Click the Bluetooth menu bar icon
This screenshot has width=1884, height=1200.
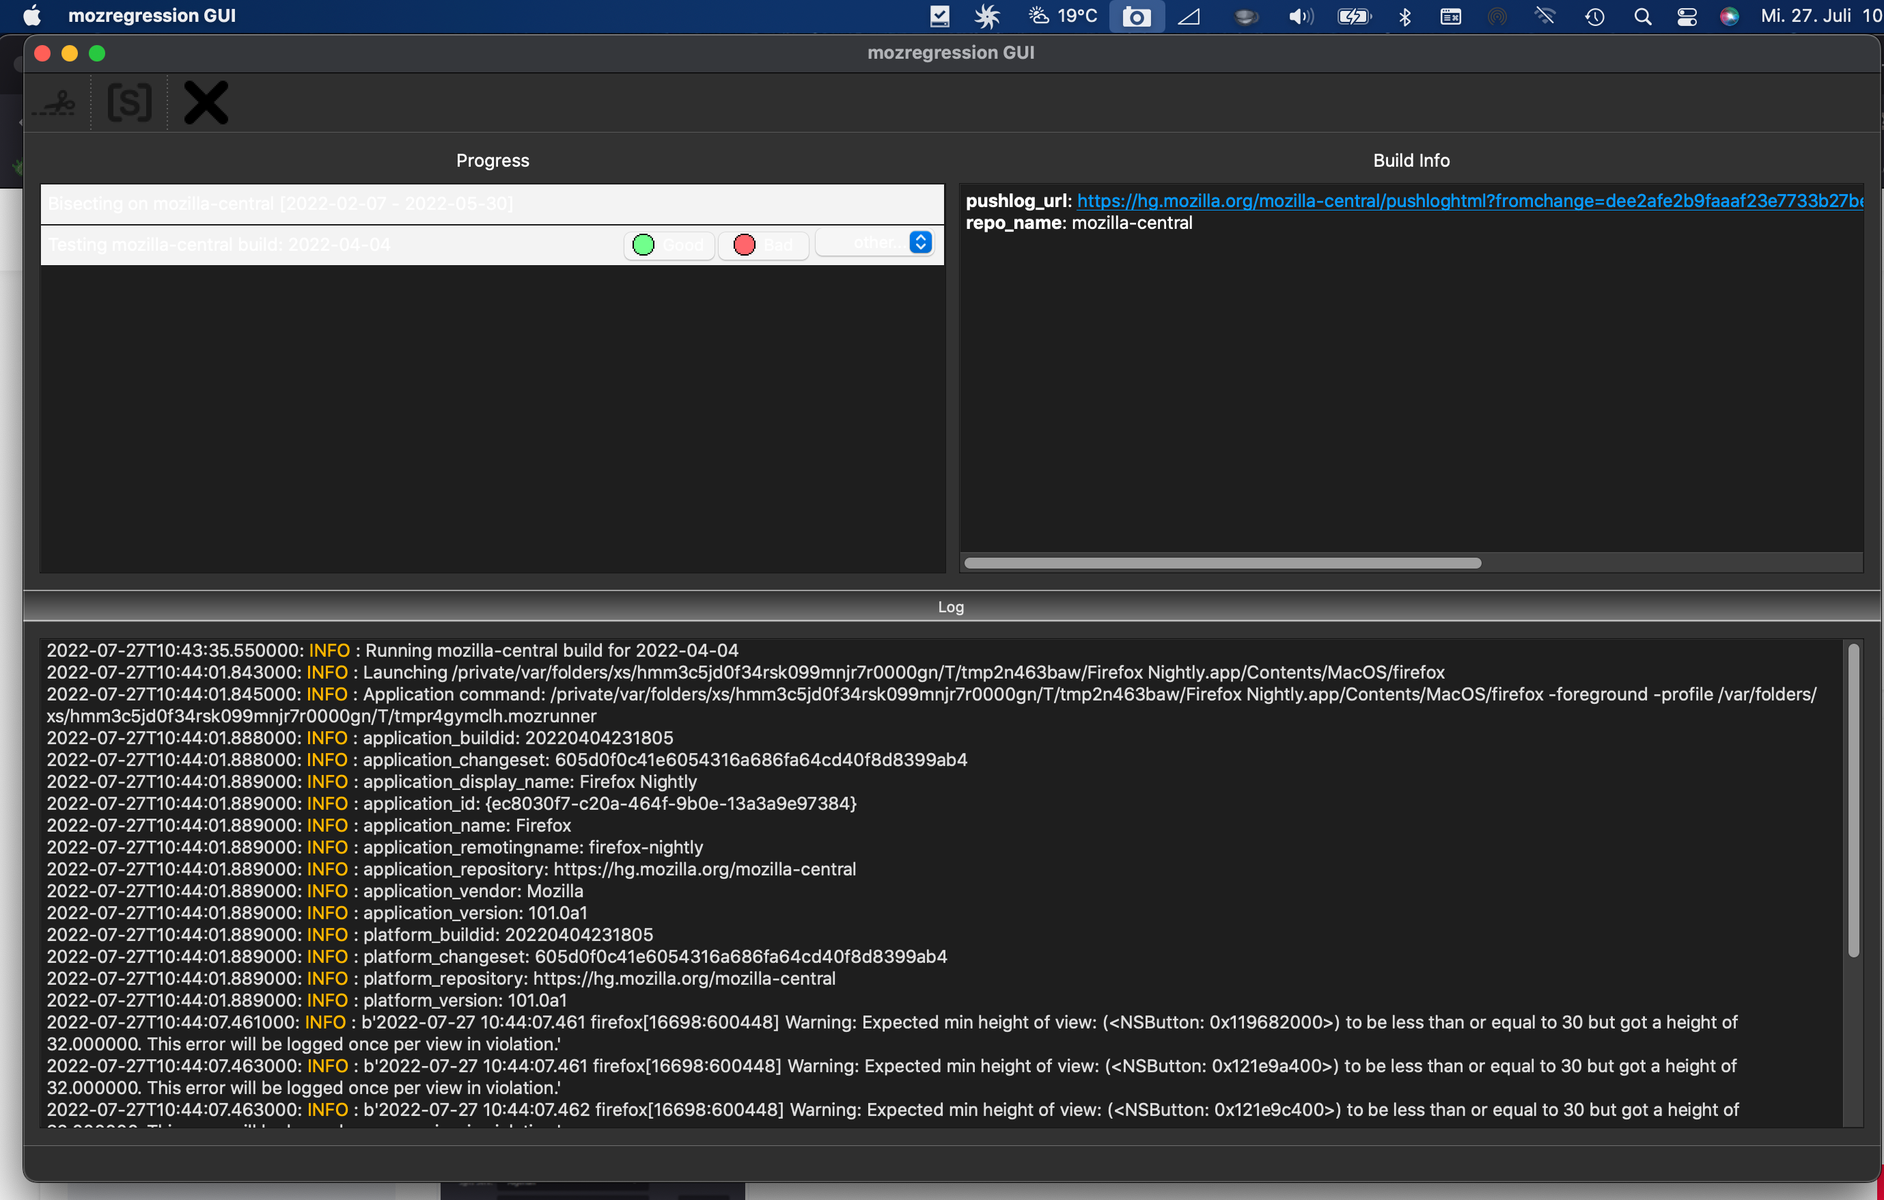click(1405, 16)
